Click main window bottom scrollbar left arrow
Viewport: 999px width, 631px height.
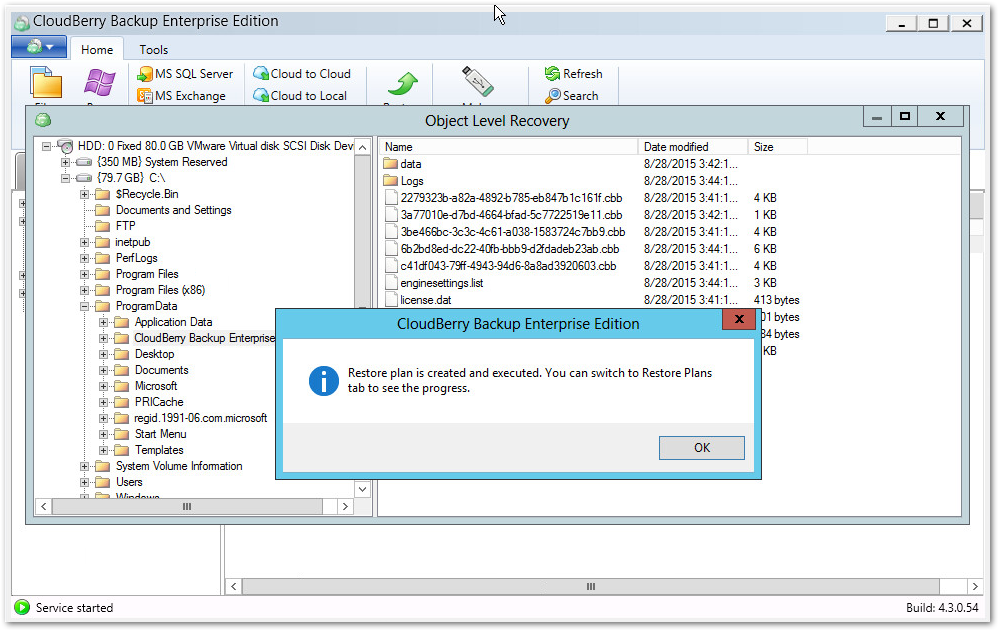234,586
